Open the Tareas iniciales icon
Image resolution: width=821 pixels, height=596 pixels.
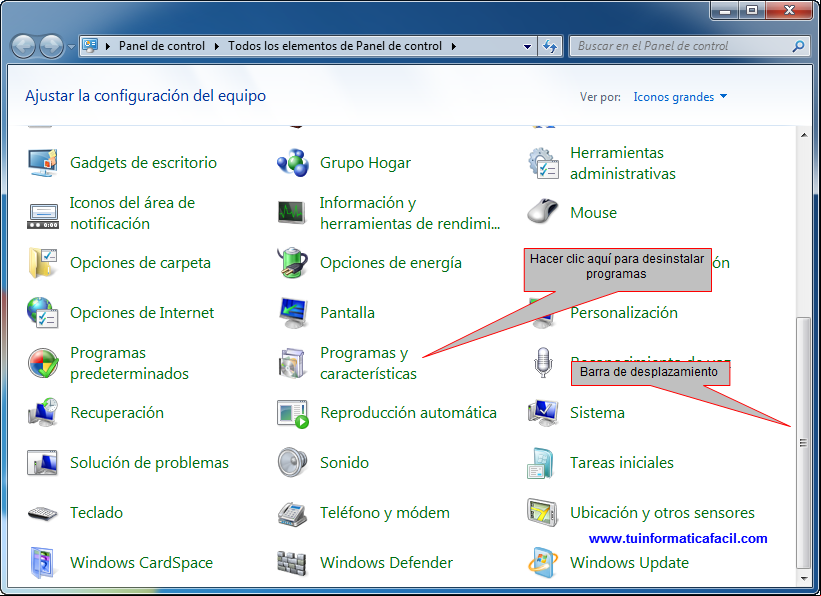point(541,463)
